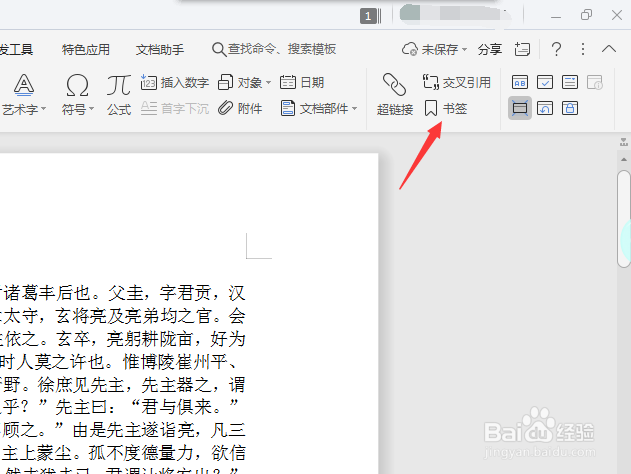Toggle the form field shading button

click(520, 108)
